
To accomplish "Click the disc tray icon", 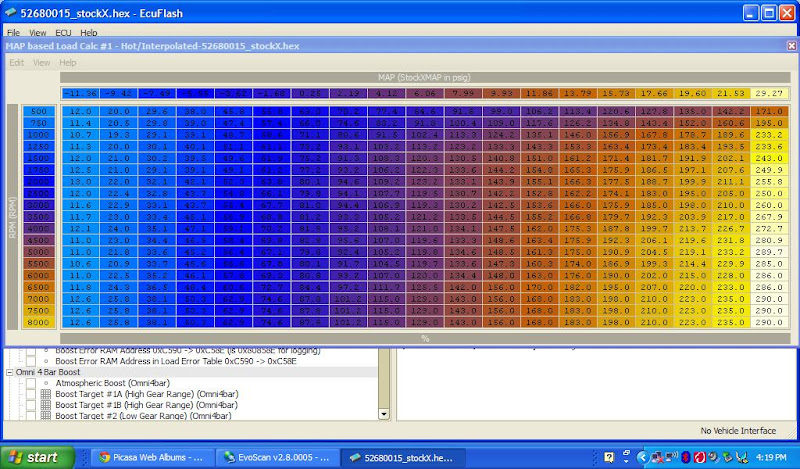I will 713,457.
